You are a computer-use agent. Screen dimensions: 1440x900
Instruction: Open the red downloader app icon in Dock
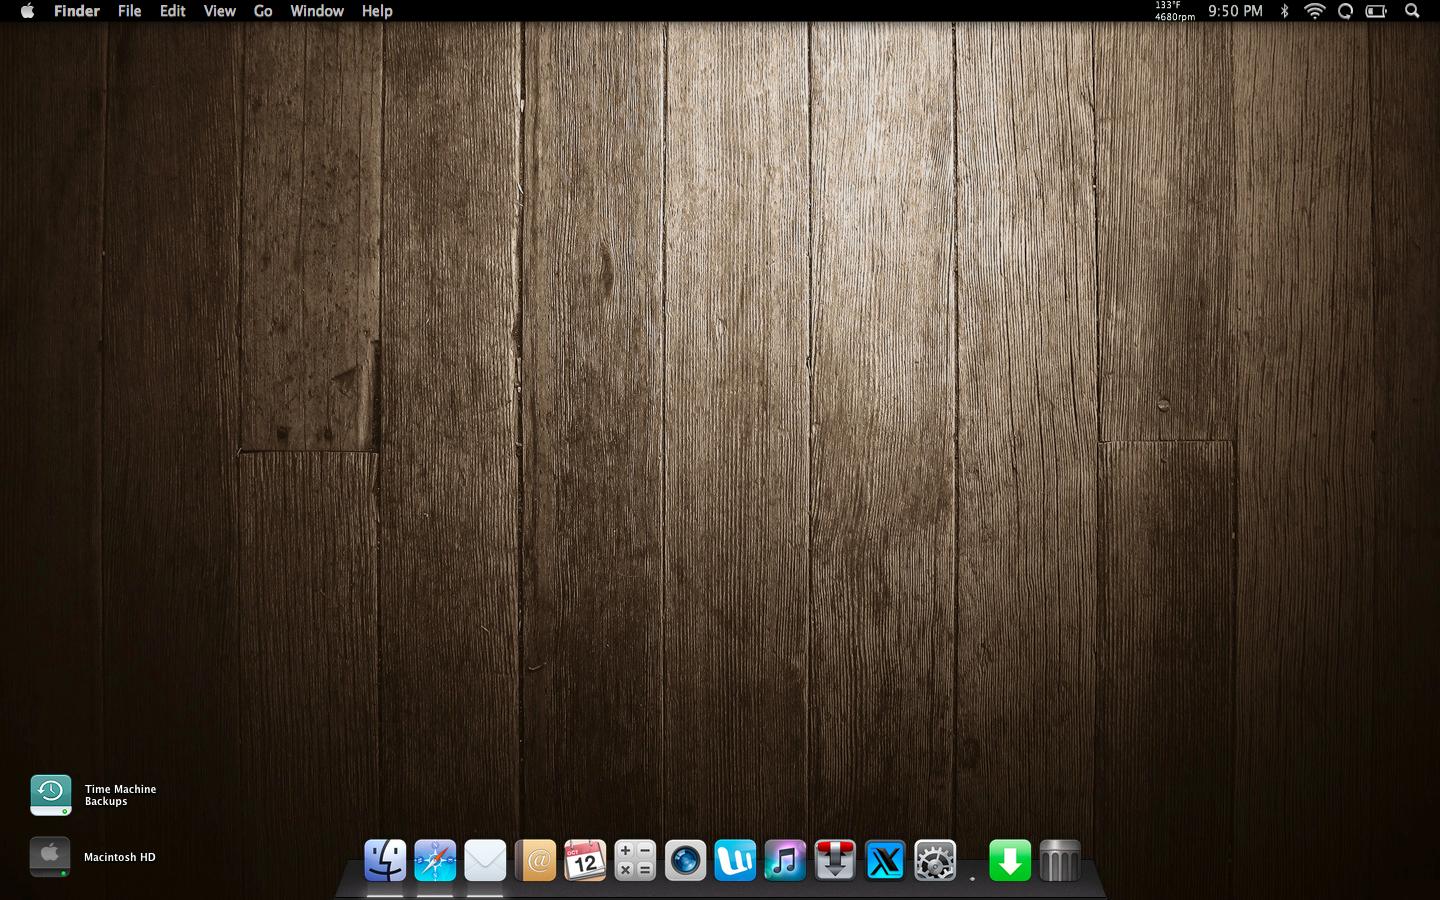click(835, 860)
